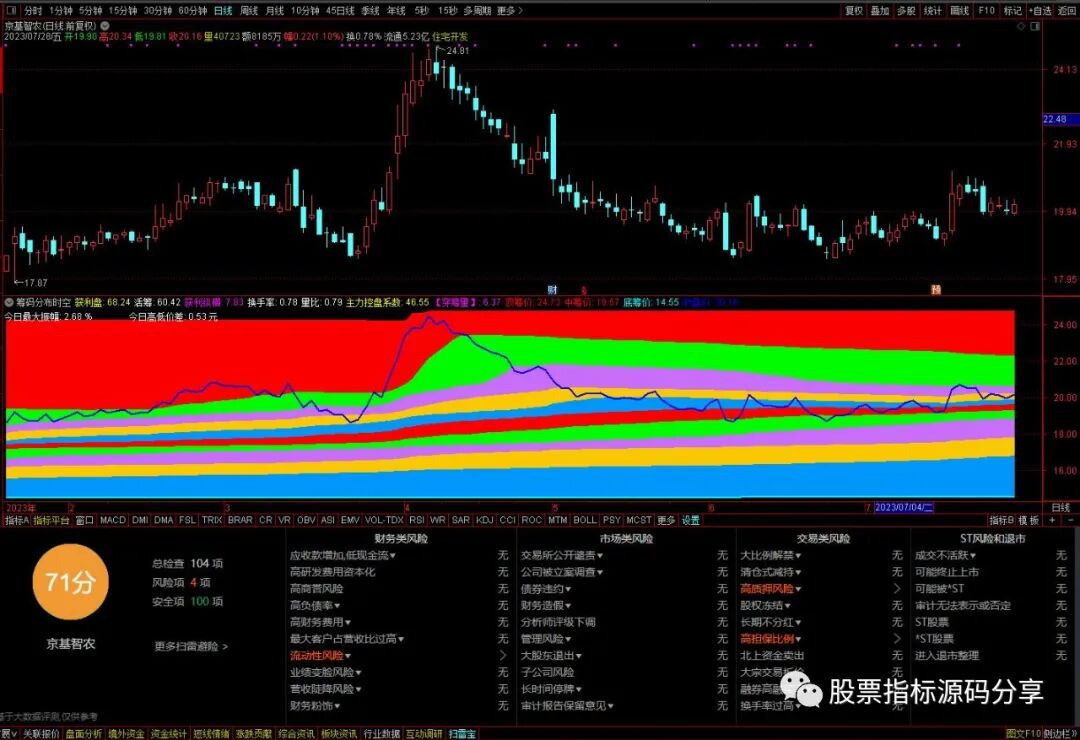Click the 返回 back button

[1067, 10]
